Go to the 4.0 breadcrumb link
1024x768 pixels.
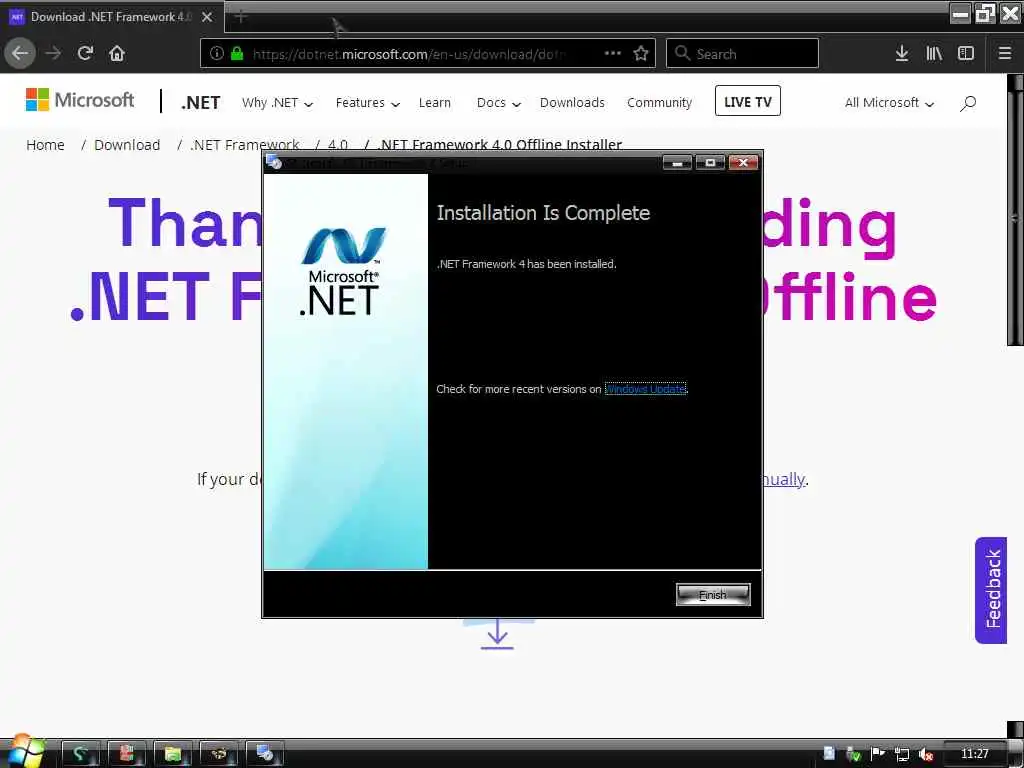click(338, 144)
